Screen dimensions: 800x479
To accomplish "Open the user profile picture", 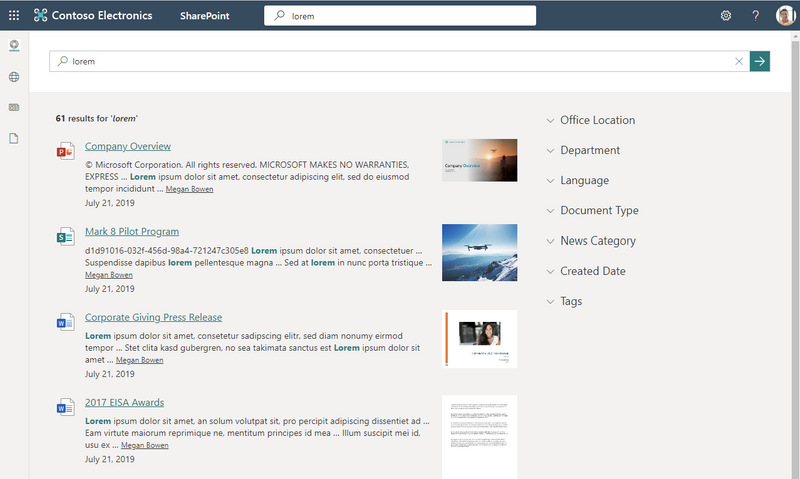I will click(785, 16).
